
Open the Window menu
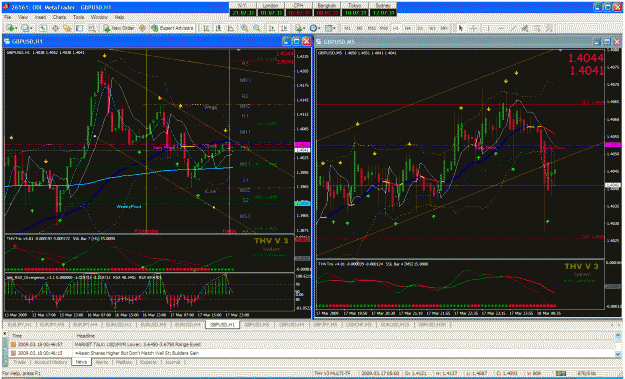(x=99, y=18)
